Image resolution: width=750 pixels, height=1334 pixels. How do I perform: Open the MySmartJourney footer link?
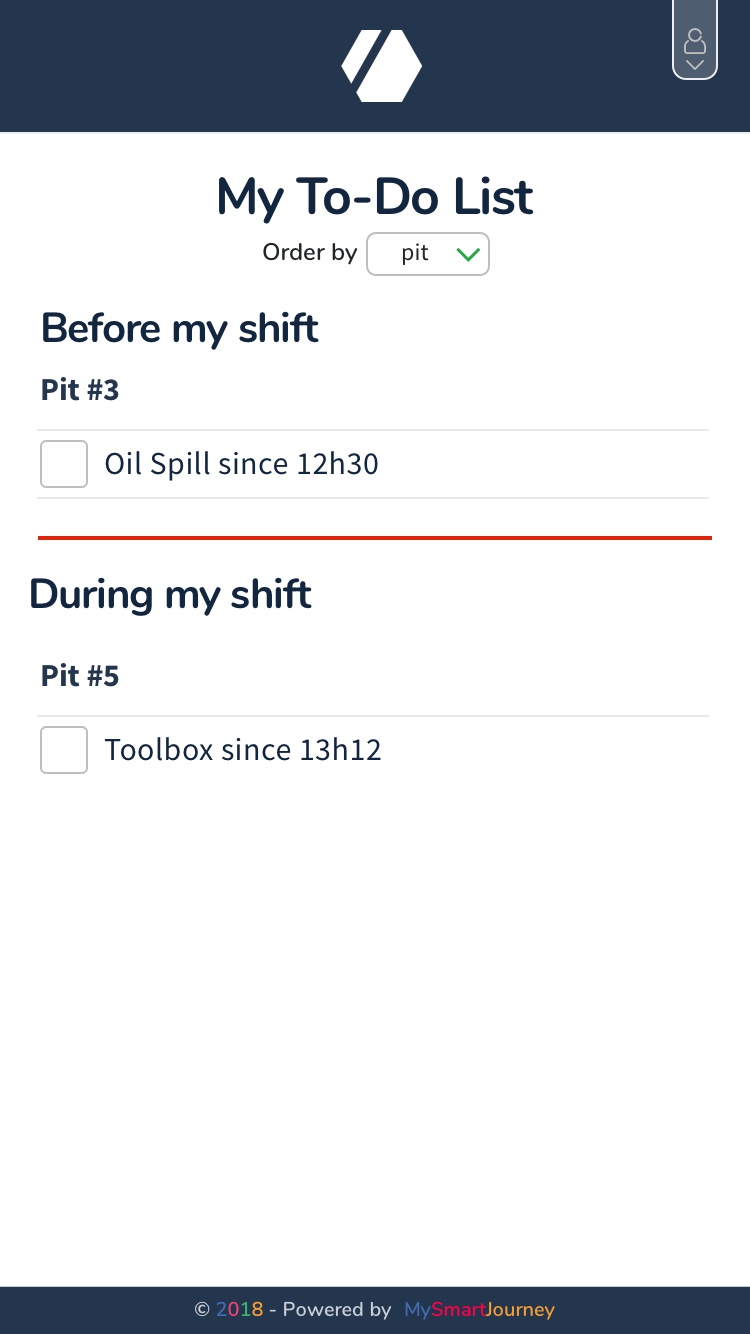[479, 1309]
